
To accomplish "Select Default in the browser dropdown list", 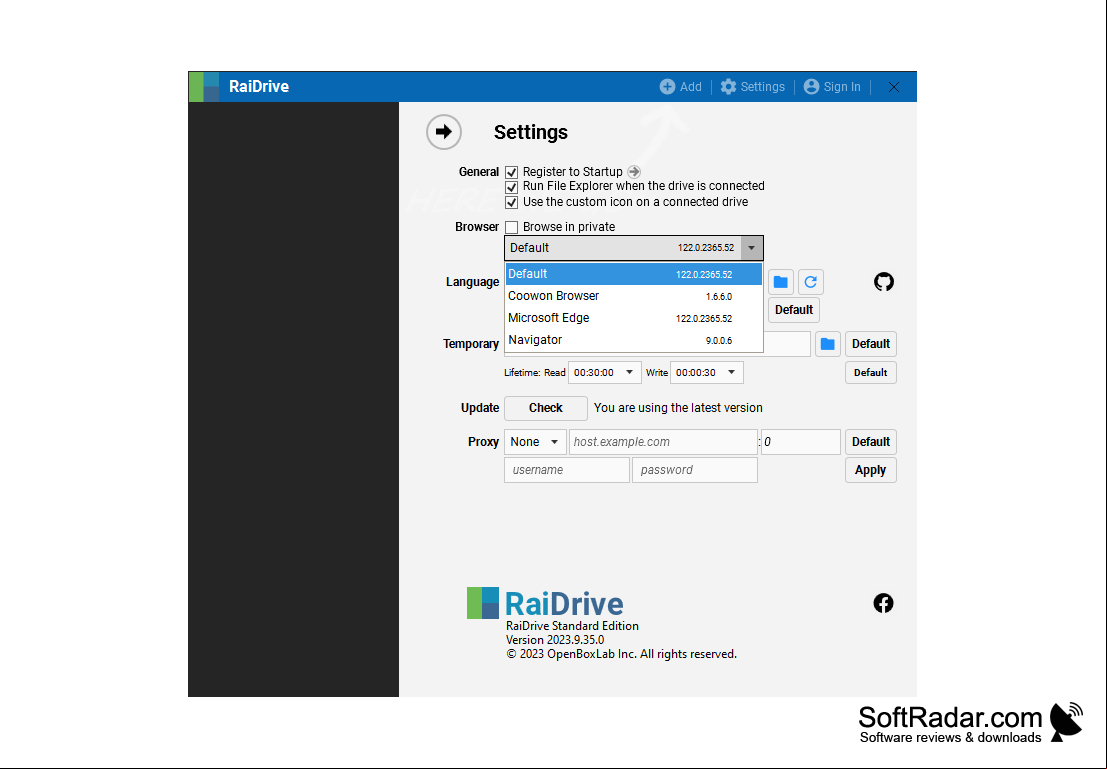I will point(634,274).
